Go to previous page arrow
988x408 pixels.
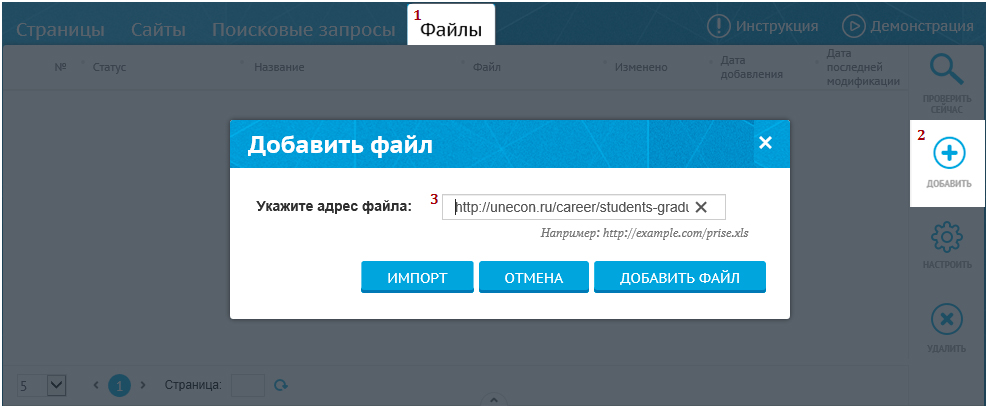(x=96, y=385)
